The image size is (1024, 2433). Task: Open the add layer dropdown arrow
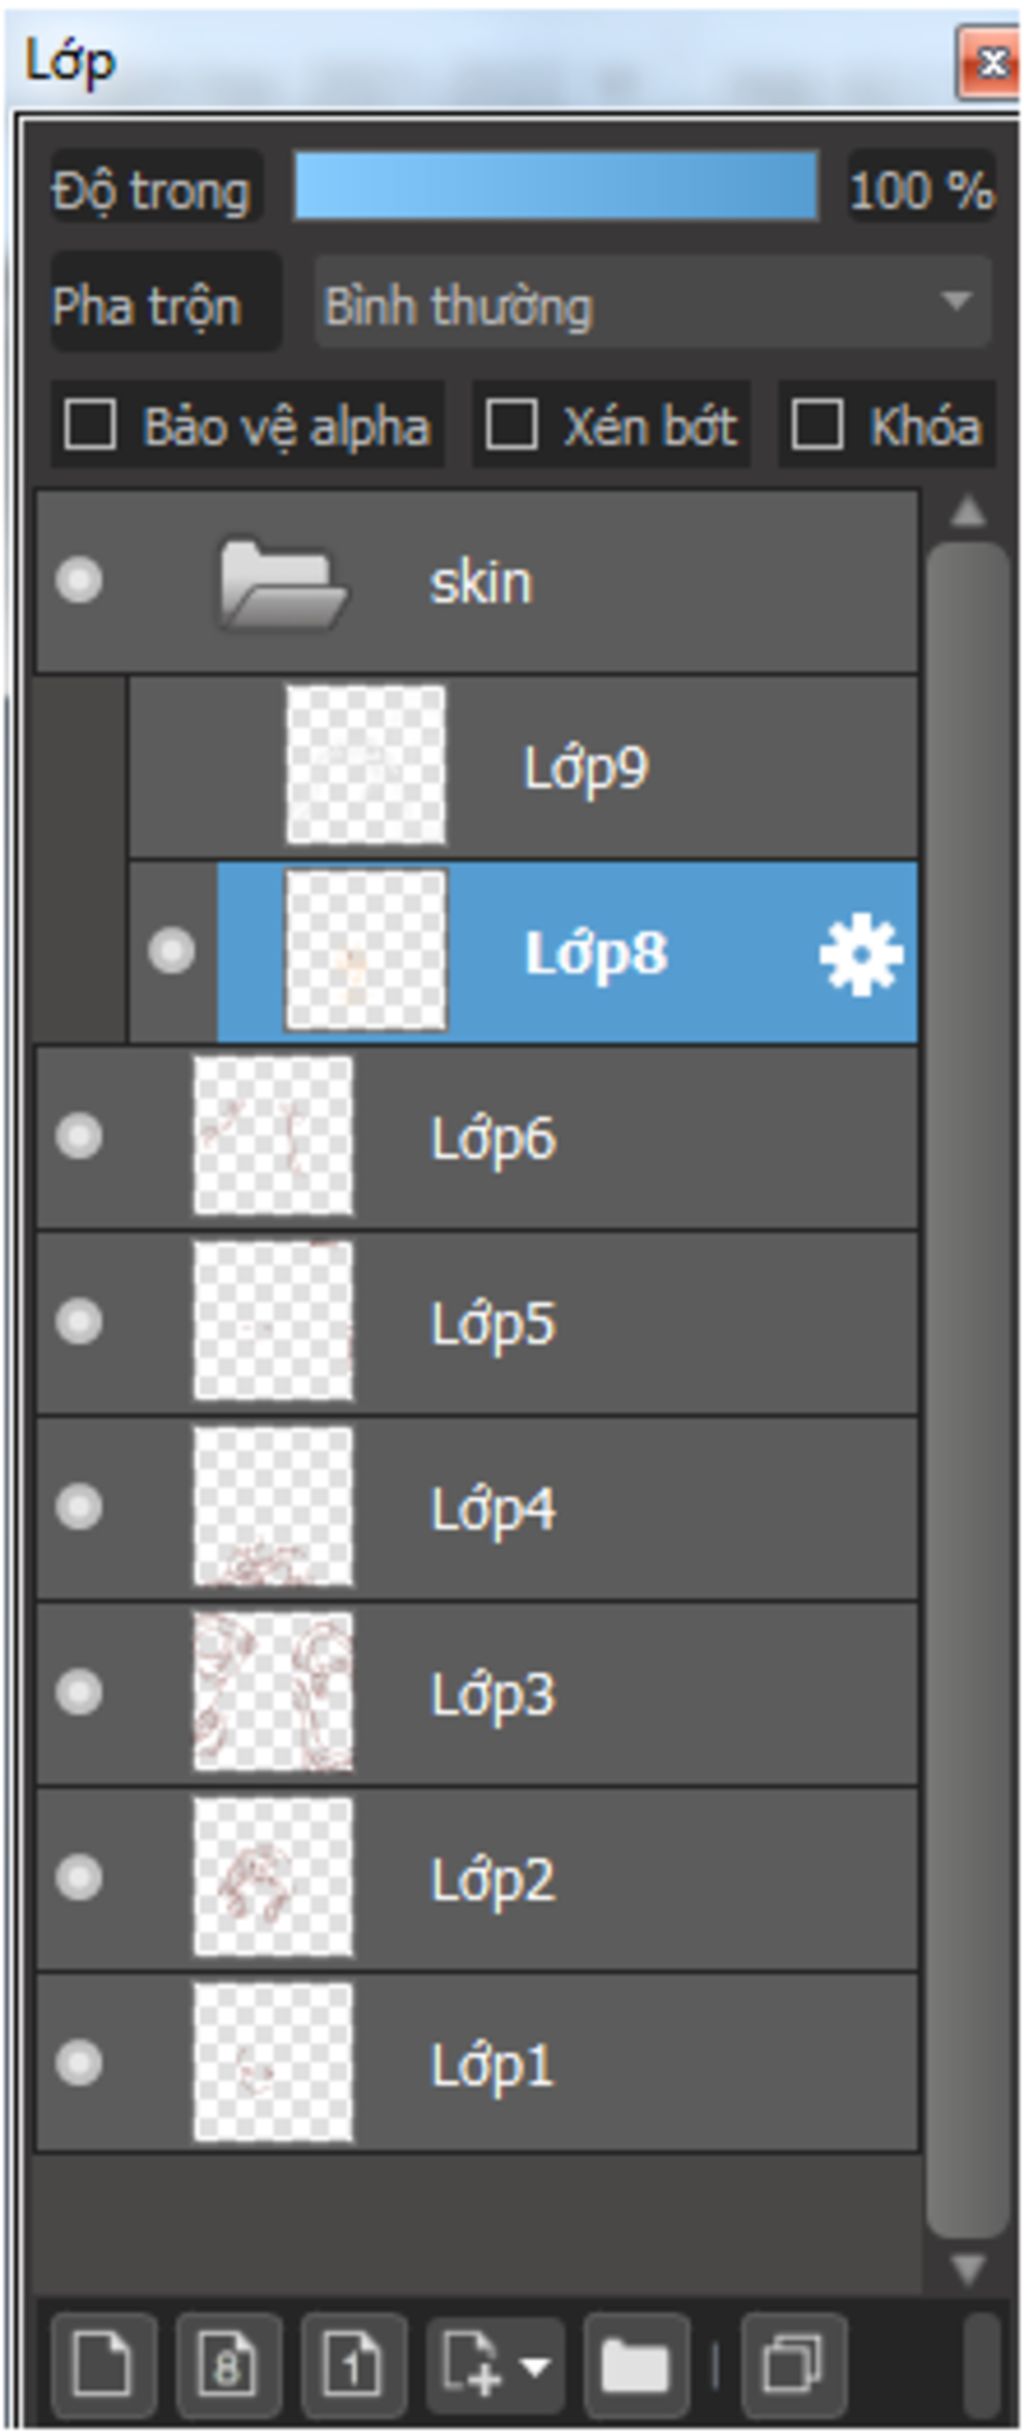coord(536,2367)
